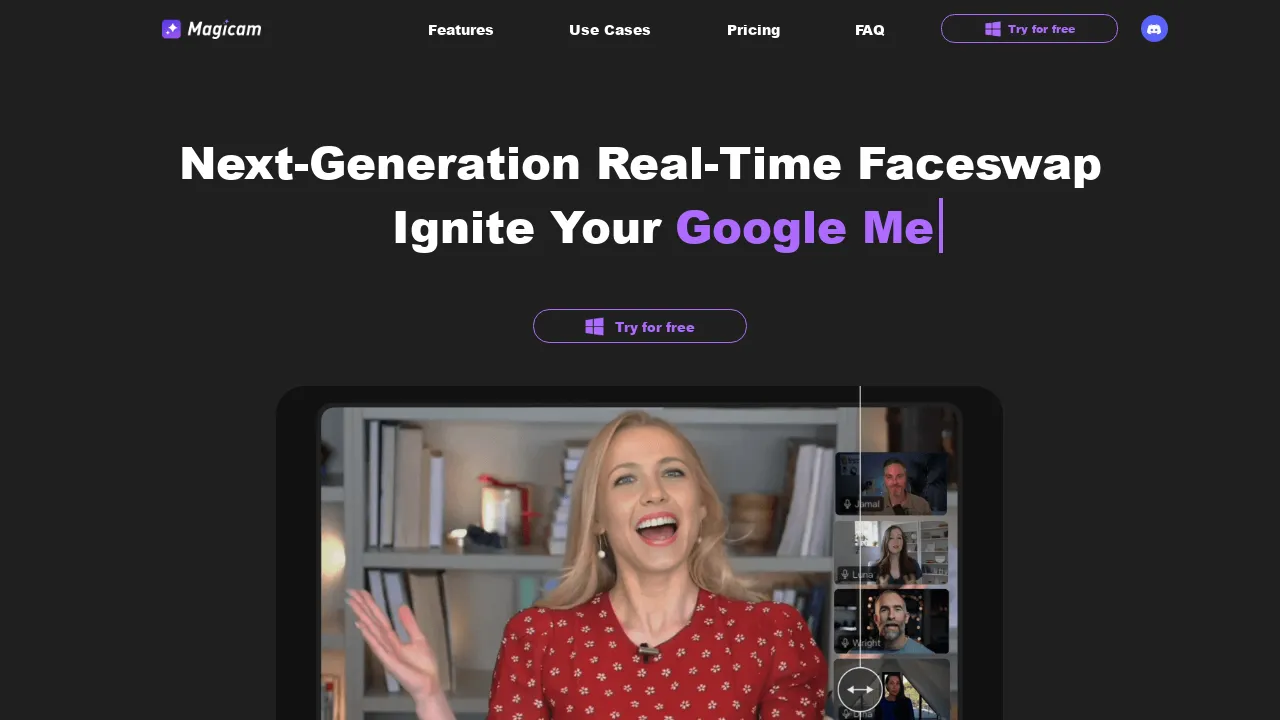
Task: Click the before/after comparison slider handle
Action: [860, 689]
